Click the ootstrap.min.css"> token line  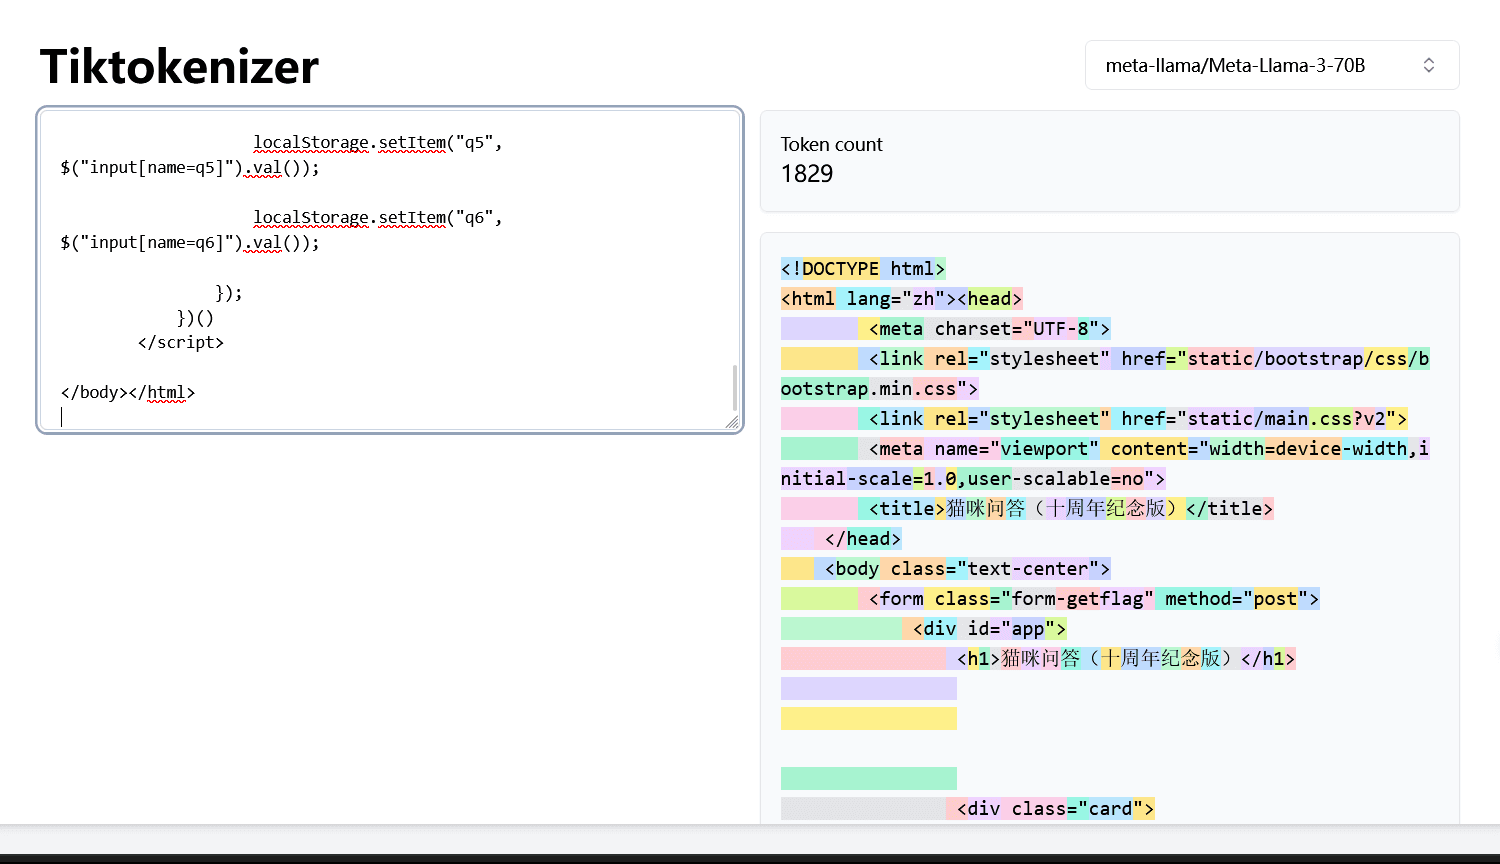tap(880, 388)
